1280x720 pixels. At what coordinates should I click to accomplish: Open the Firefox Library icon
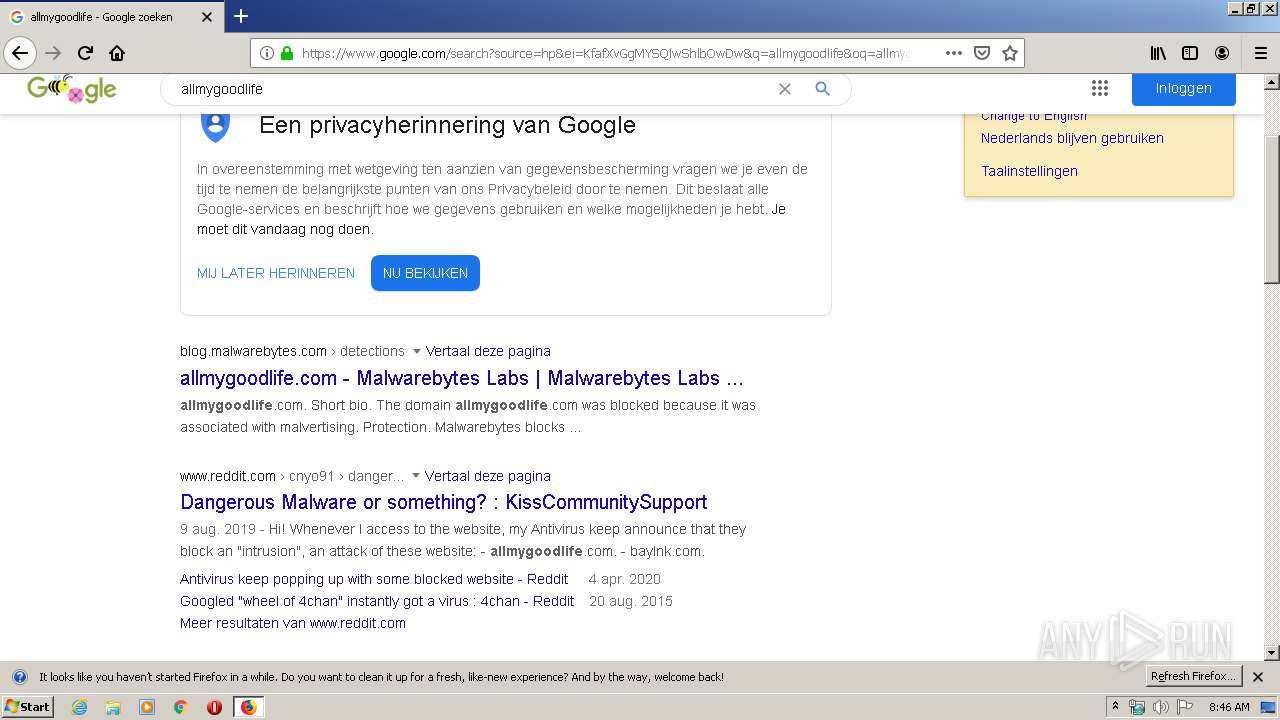pyautogui.click(x=1158, y=53)
